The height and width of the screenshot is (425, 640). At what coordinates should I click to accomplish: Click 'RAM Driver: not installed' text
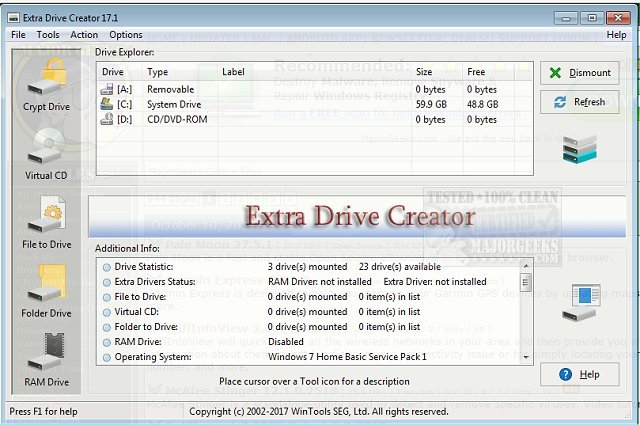[x=320, y=282]
